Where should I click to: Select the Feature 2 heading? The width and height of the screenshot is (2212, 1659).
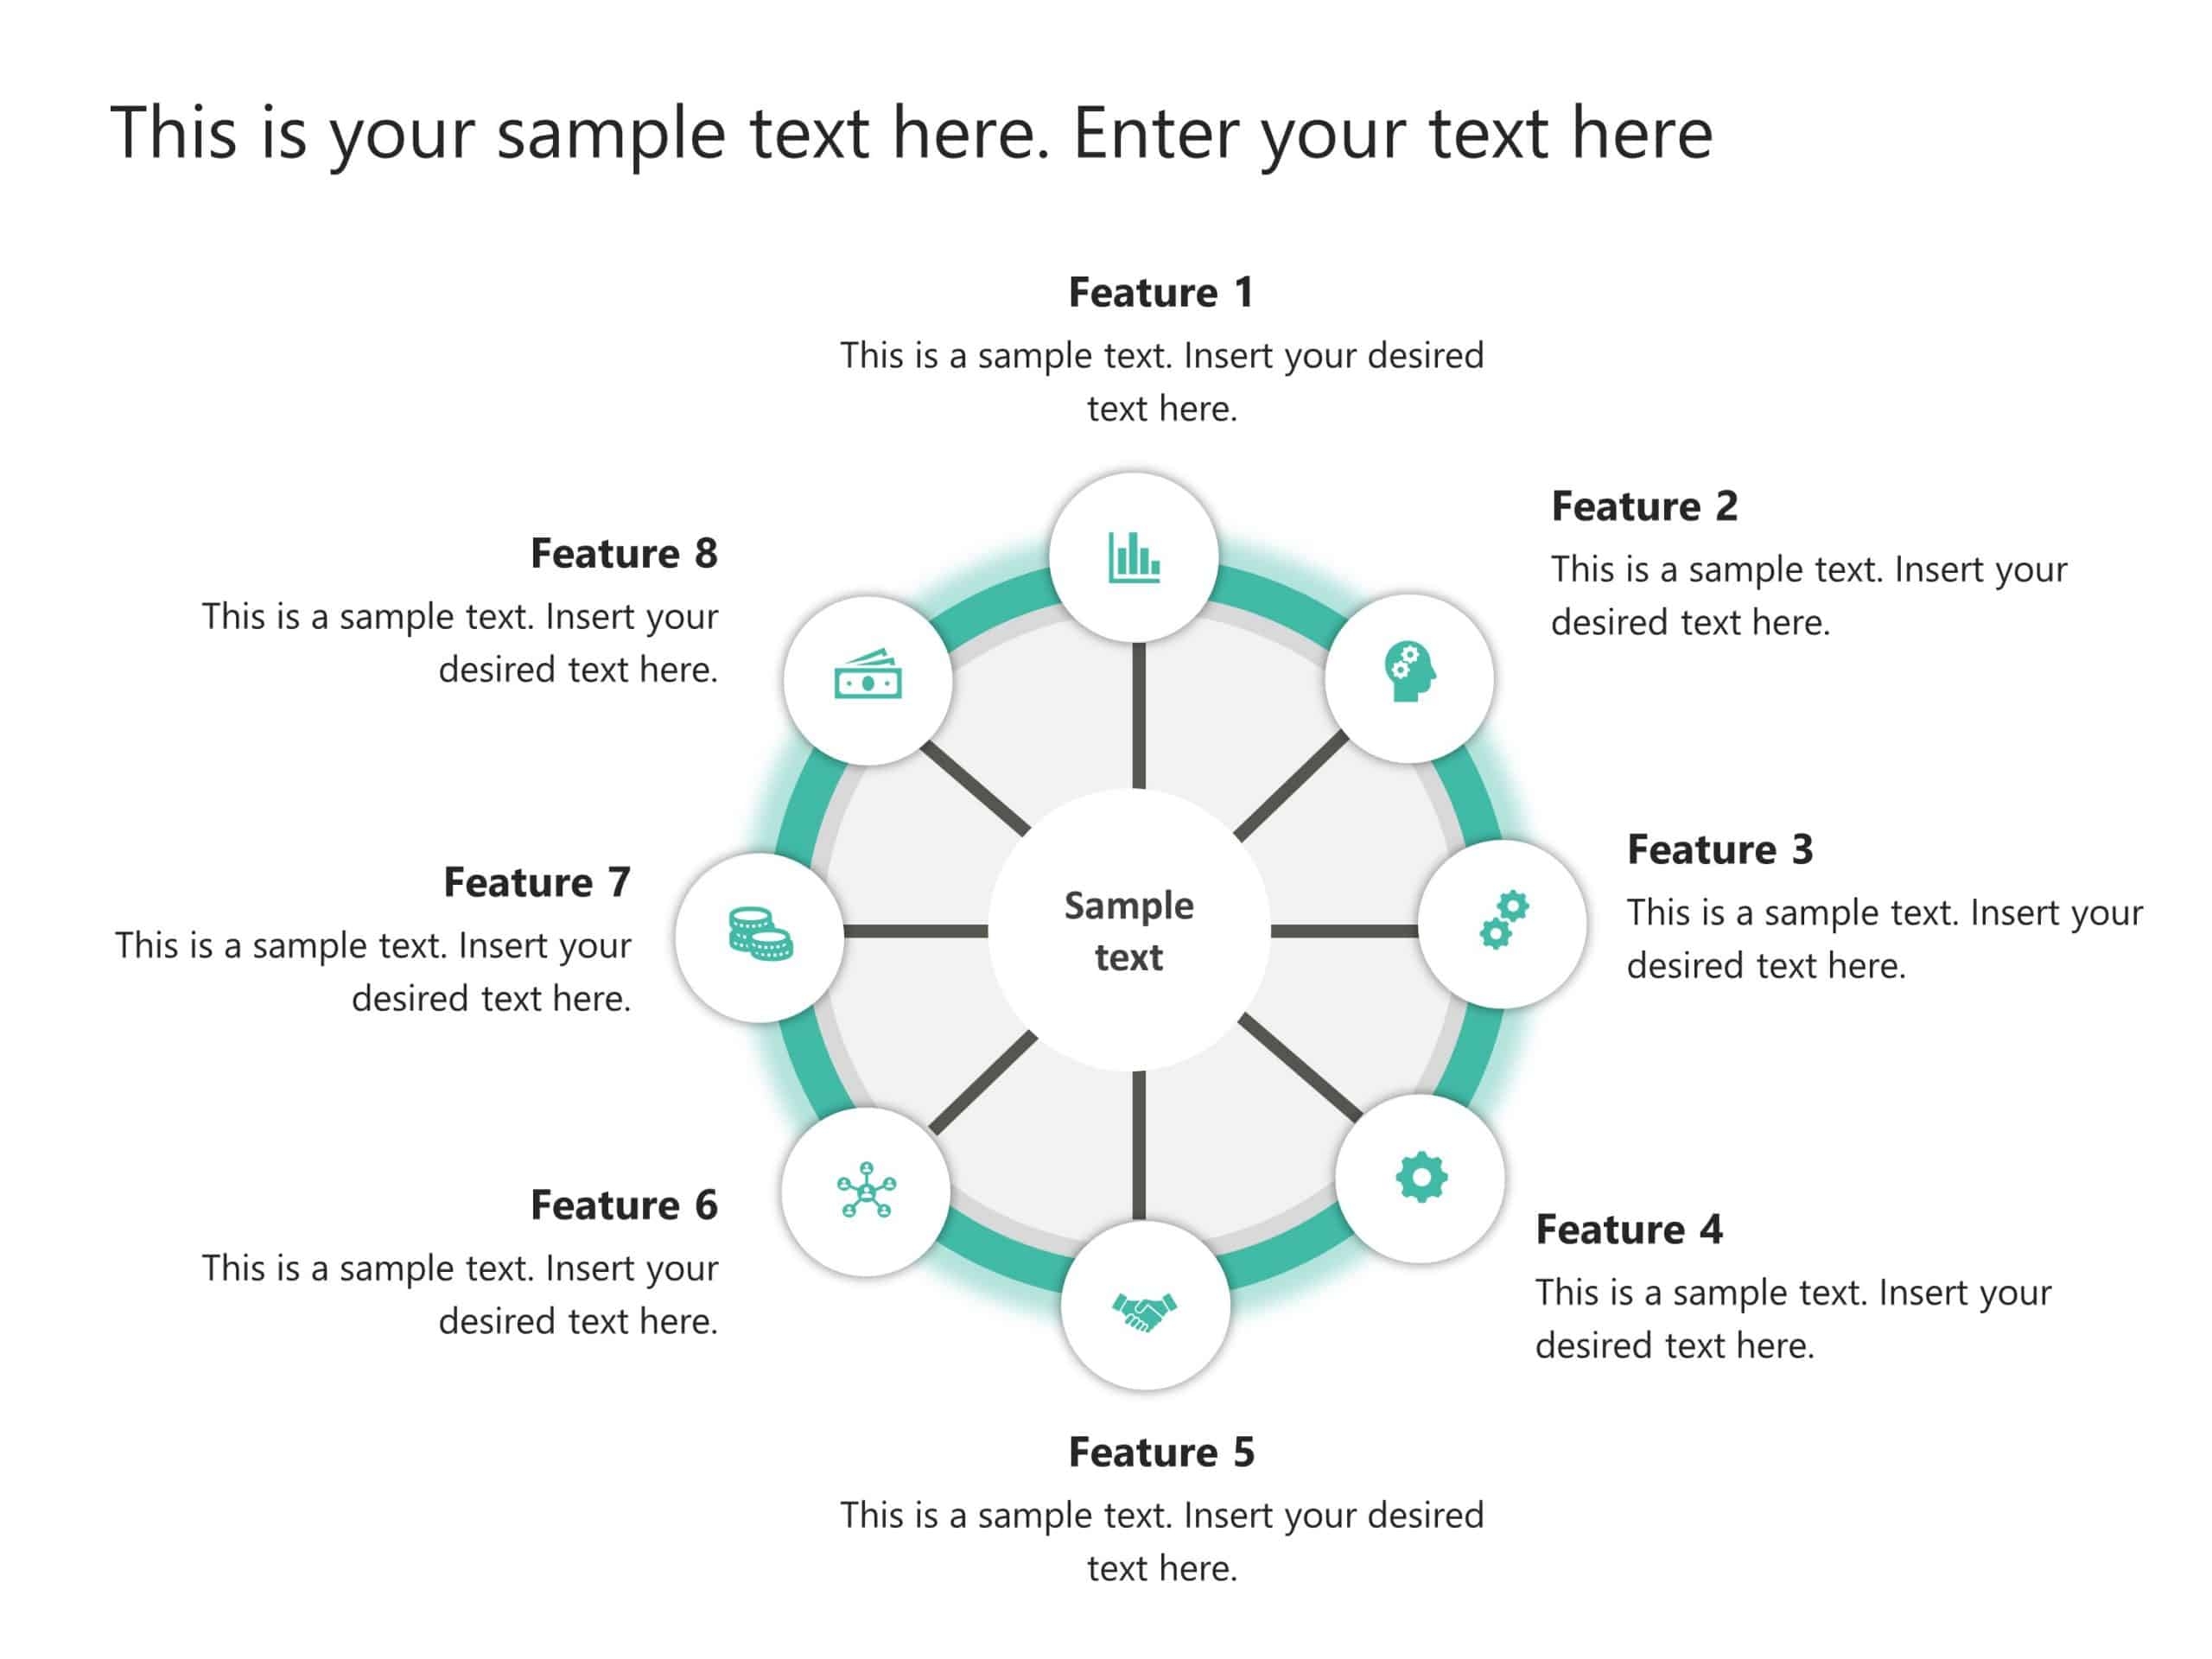click(x=1644, y=507)
